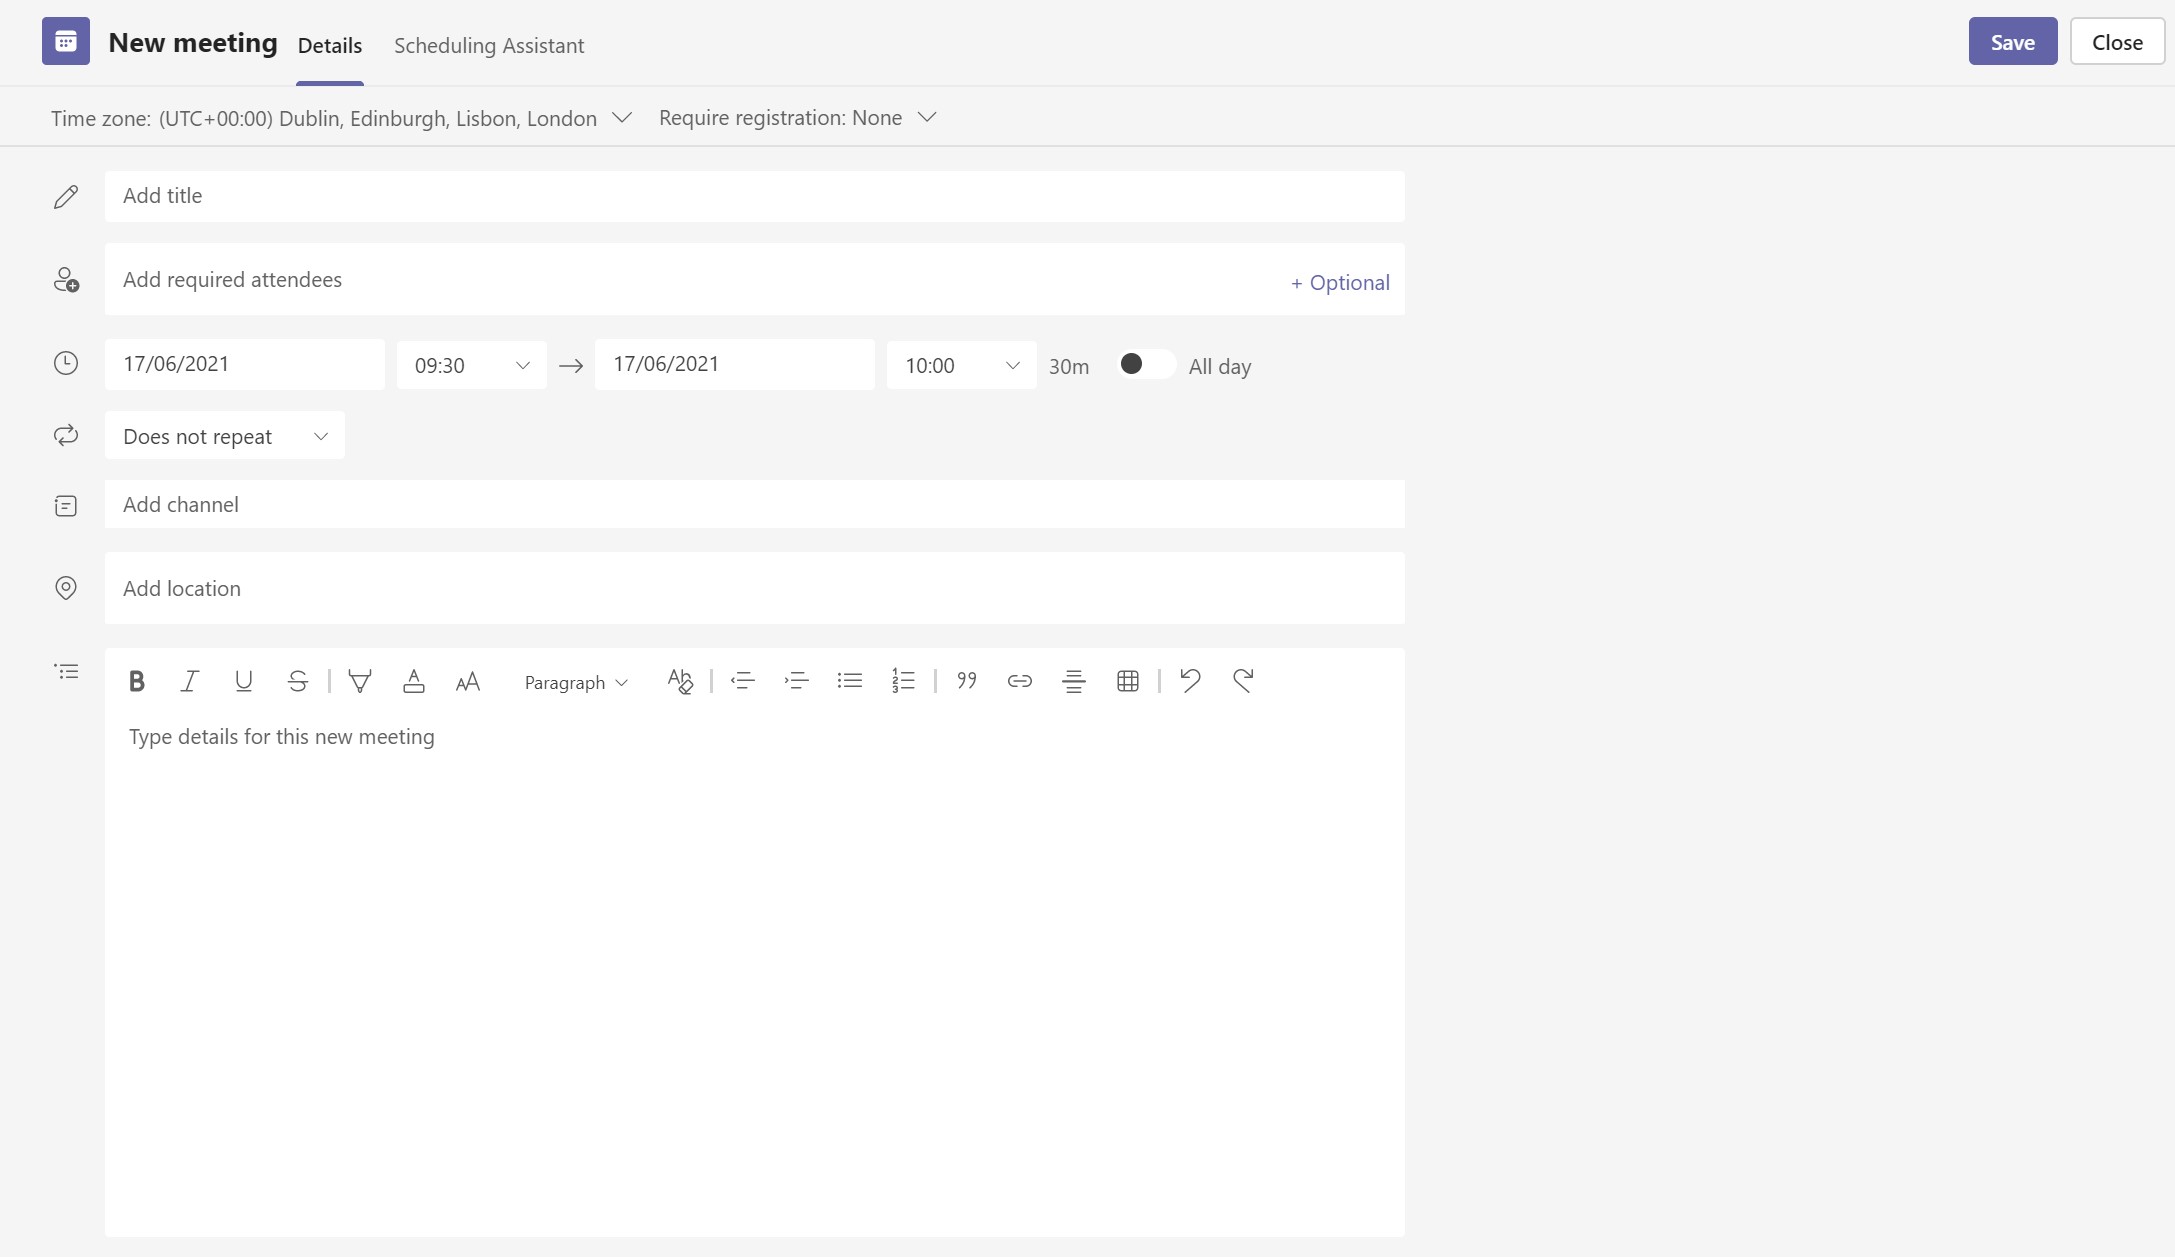Click the meeting details text area

(755, 975)
